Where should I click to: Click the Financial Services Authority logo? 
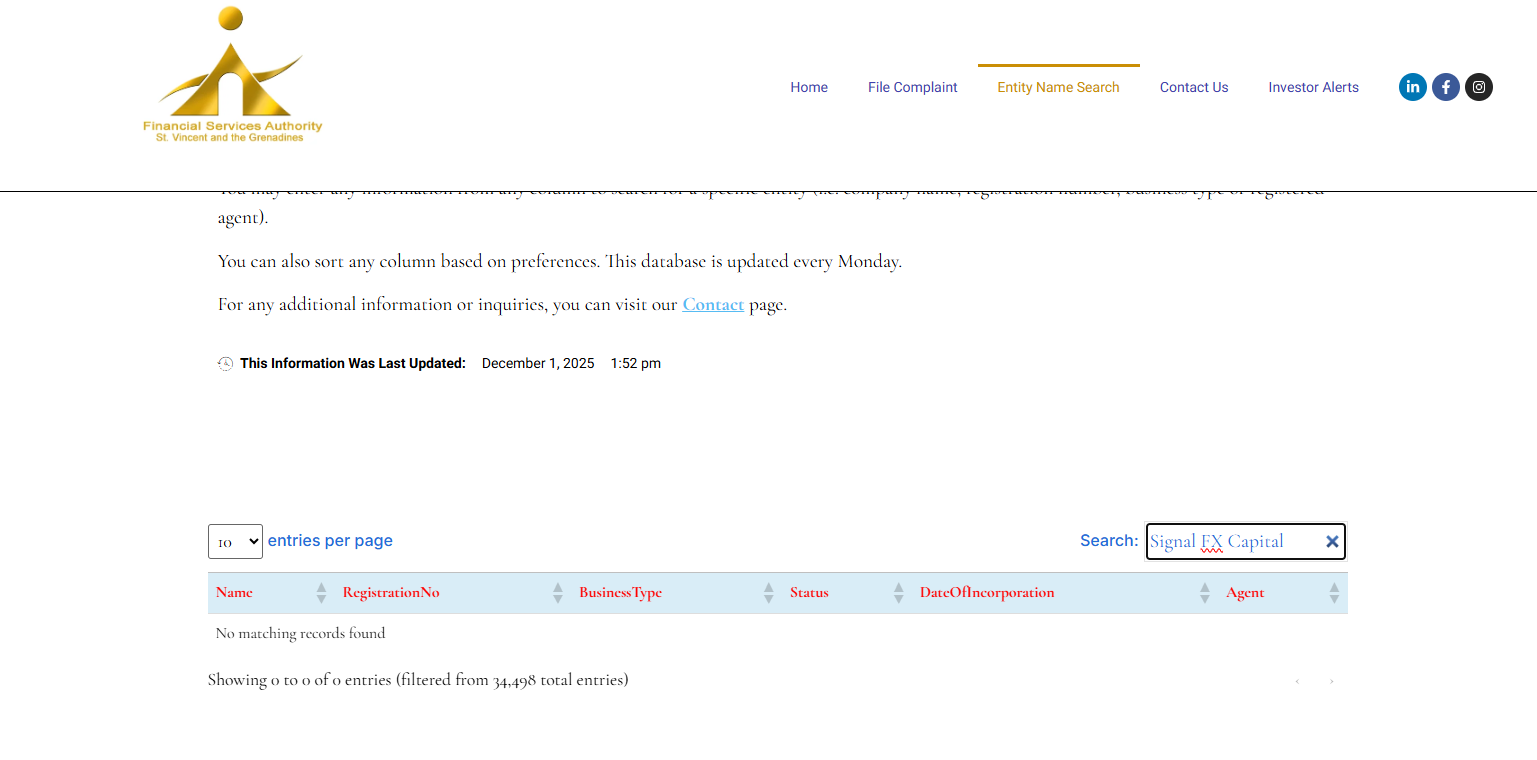coord(232,76)
